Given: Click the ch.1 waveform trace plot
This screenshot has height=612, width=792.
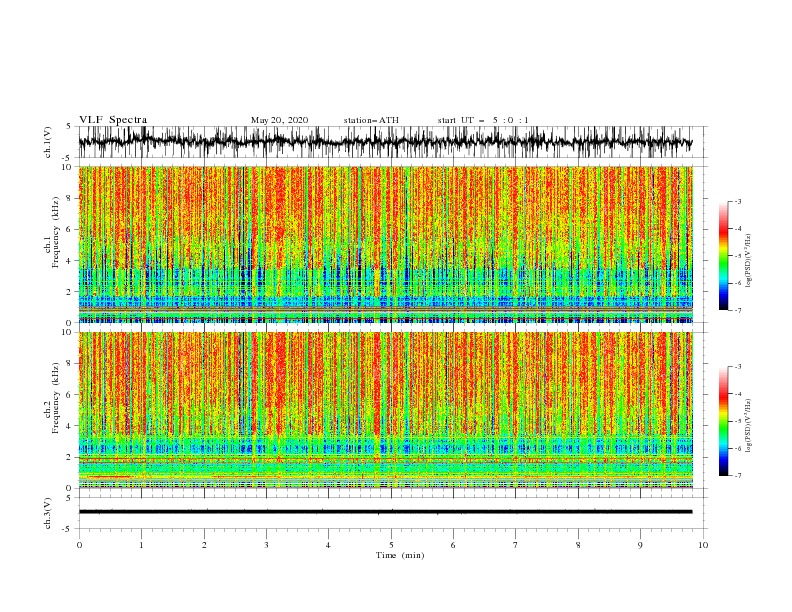Looking at the screenshot, I should coord(385,142).
